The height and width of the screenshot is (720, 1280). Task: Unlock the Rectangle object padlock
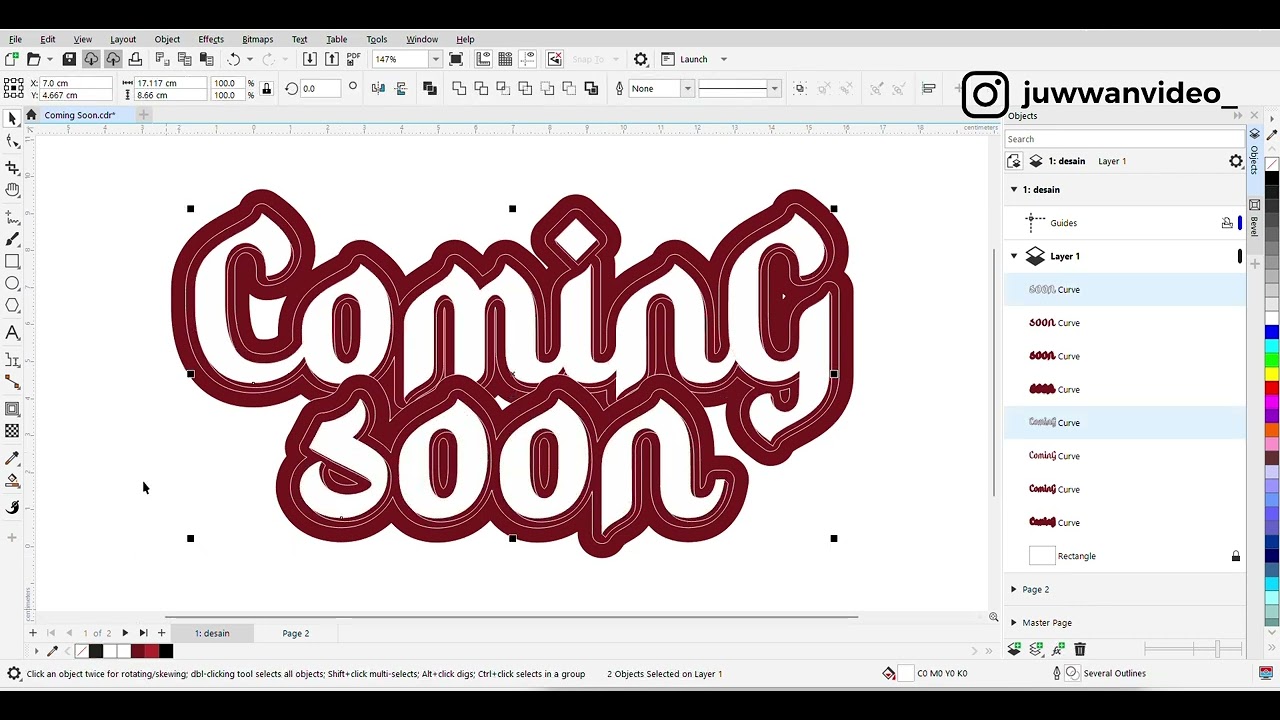point(1236,556)
